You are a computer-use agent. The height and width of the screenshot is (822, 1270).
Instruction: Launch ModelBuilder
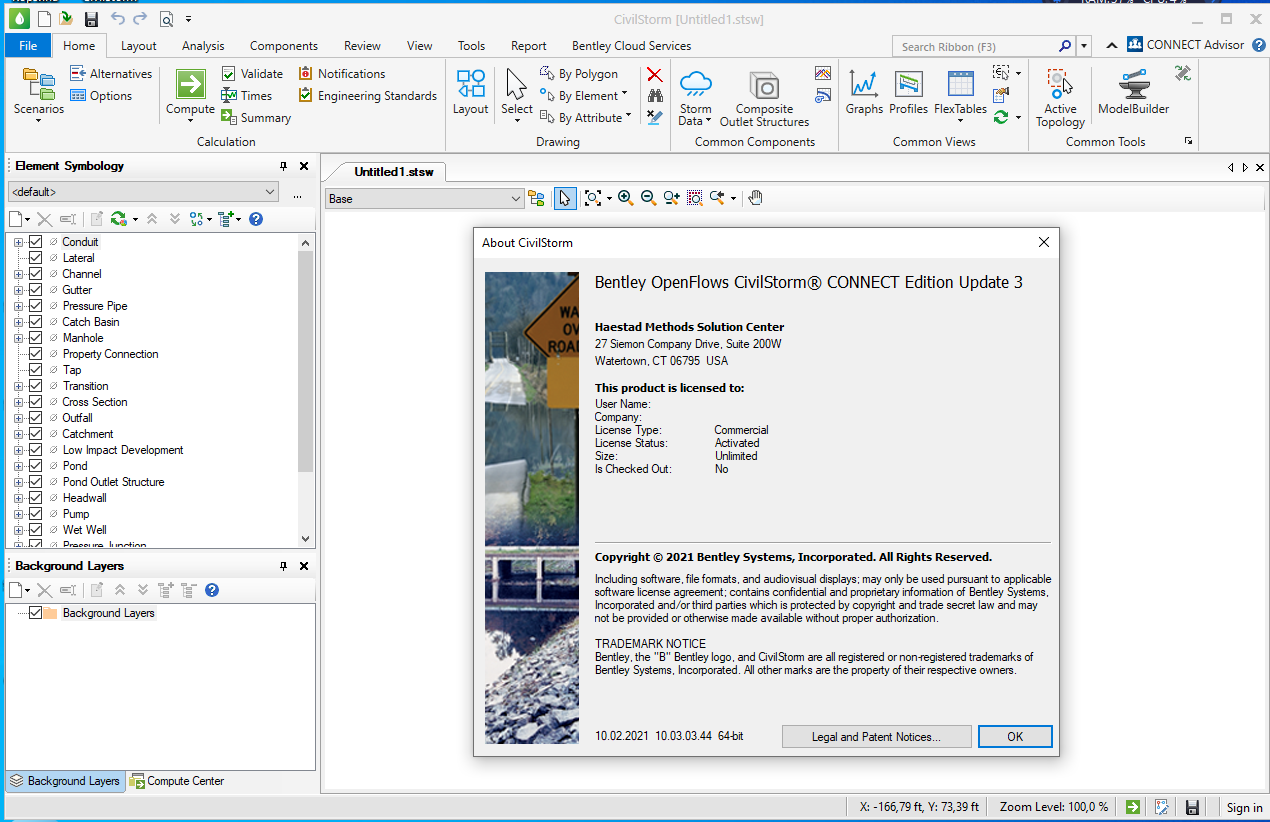click(1133, 93)
